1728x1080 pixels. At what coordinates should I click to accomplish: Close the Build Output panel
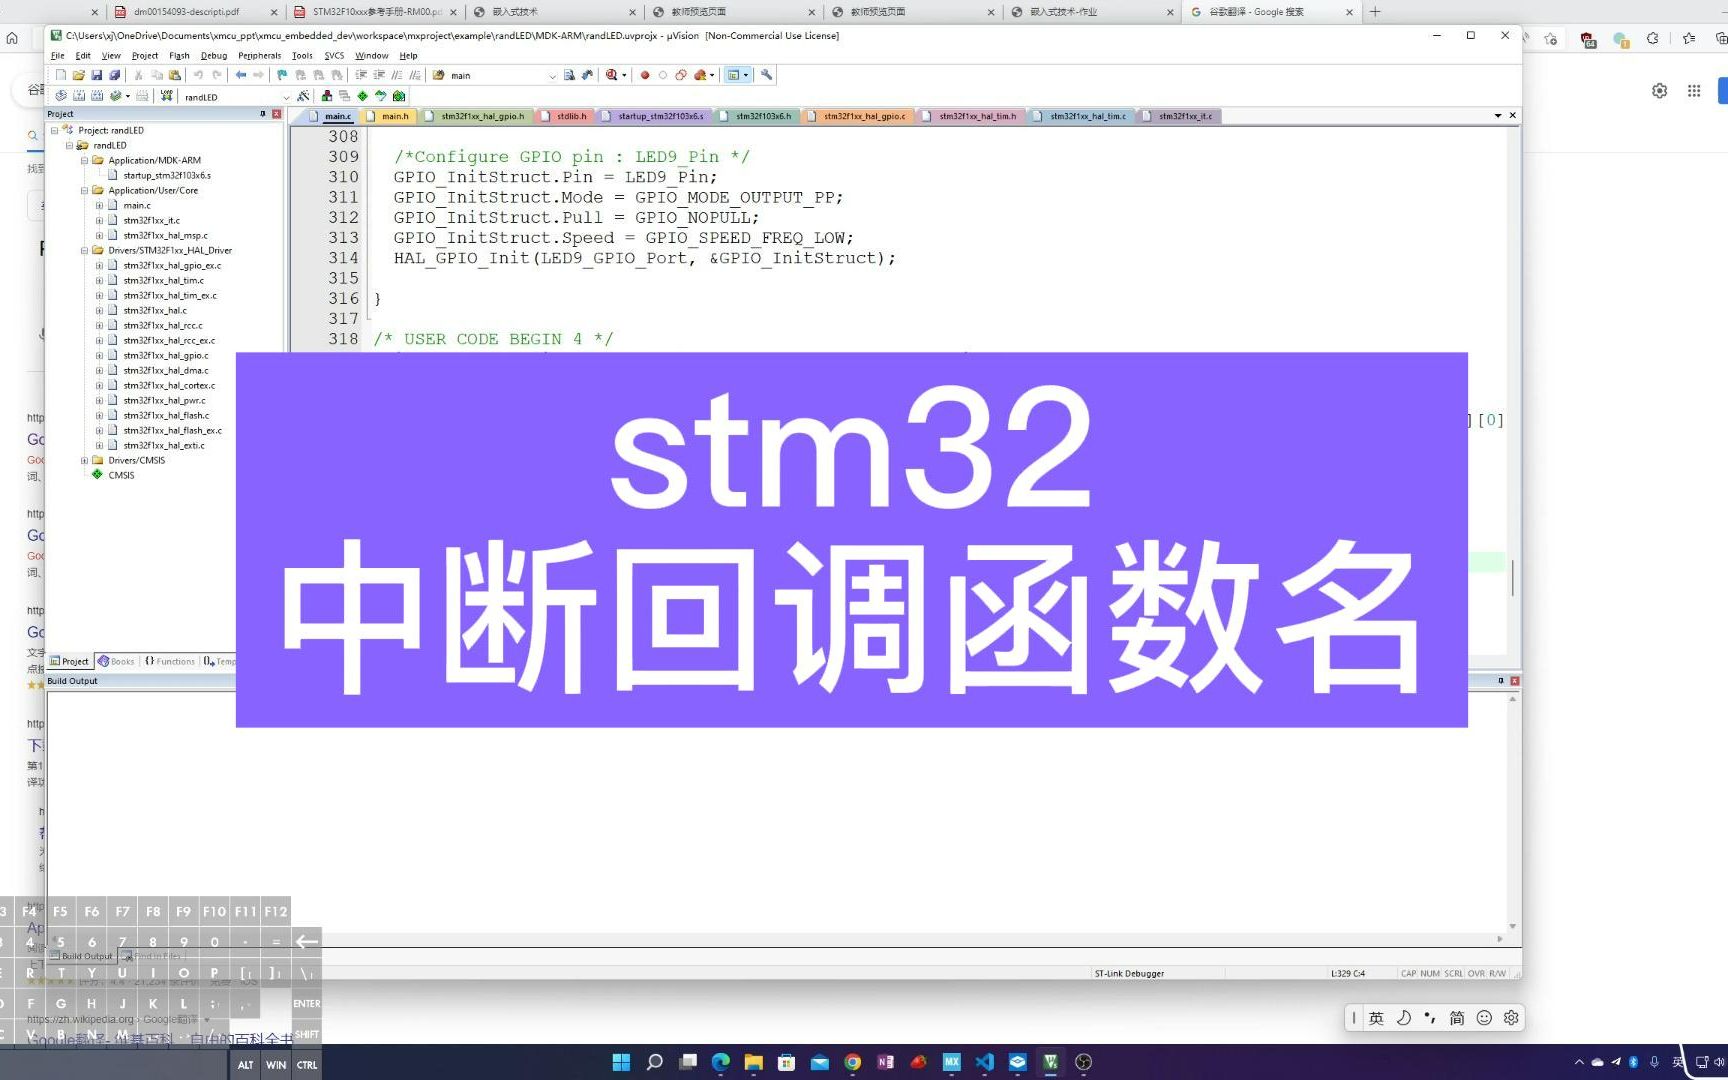click(x=1514, y=681)
